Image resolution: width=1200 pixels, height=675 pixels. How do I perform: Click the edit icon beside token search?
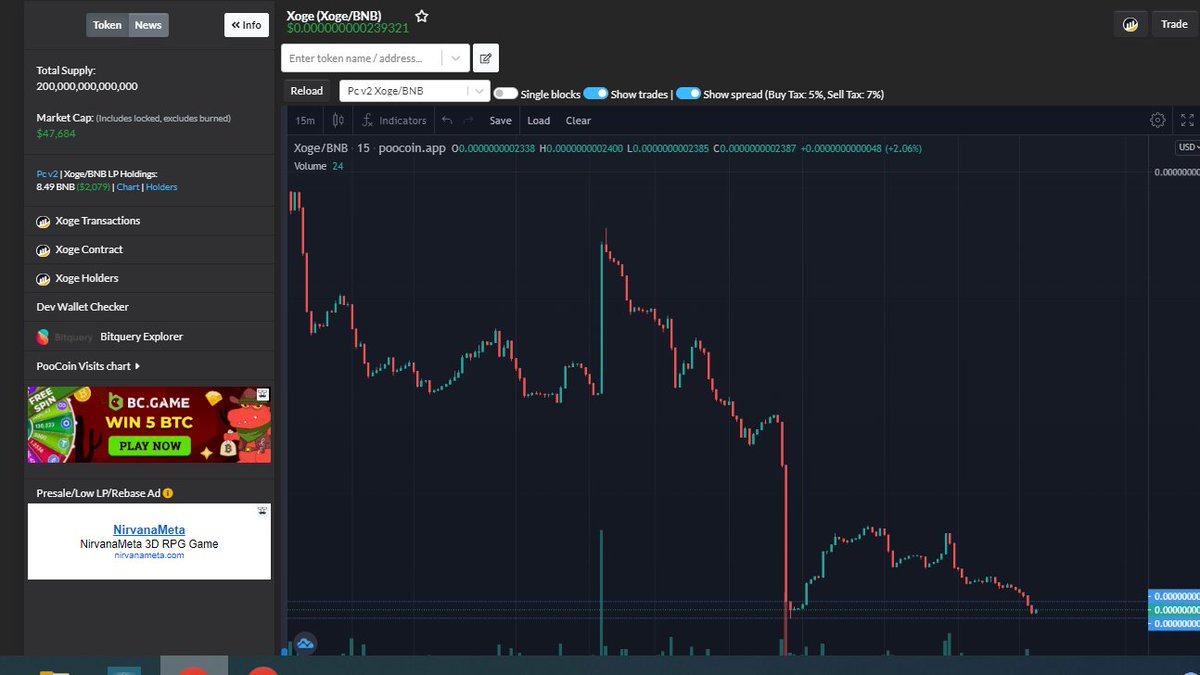(x=485, y=58)
